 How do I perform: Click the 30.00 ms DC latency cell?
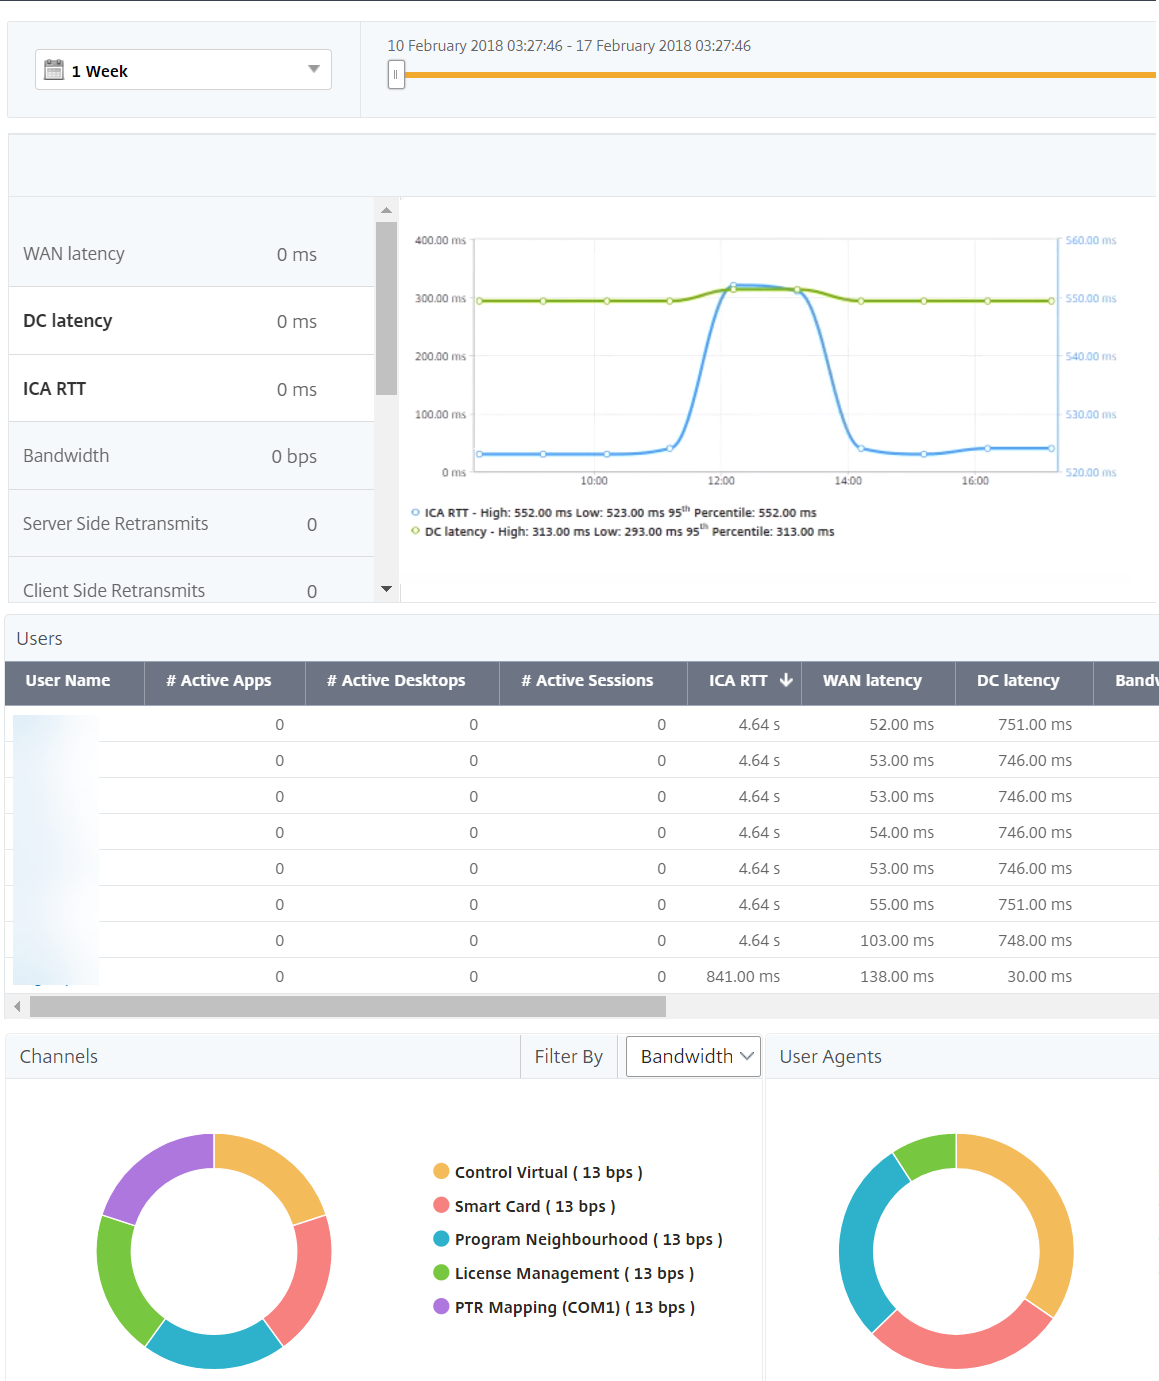(x=1039, y=976)
